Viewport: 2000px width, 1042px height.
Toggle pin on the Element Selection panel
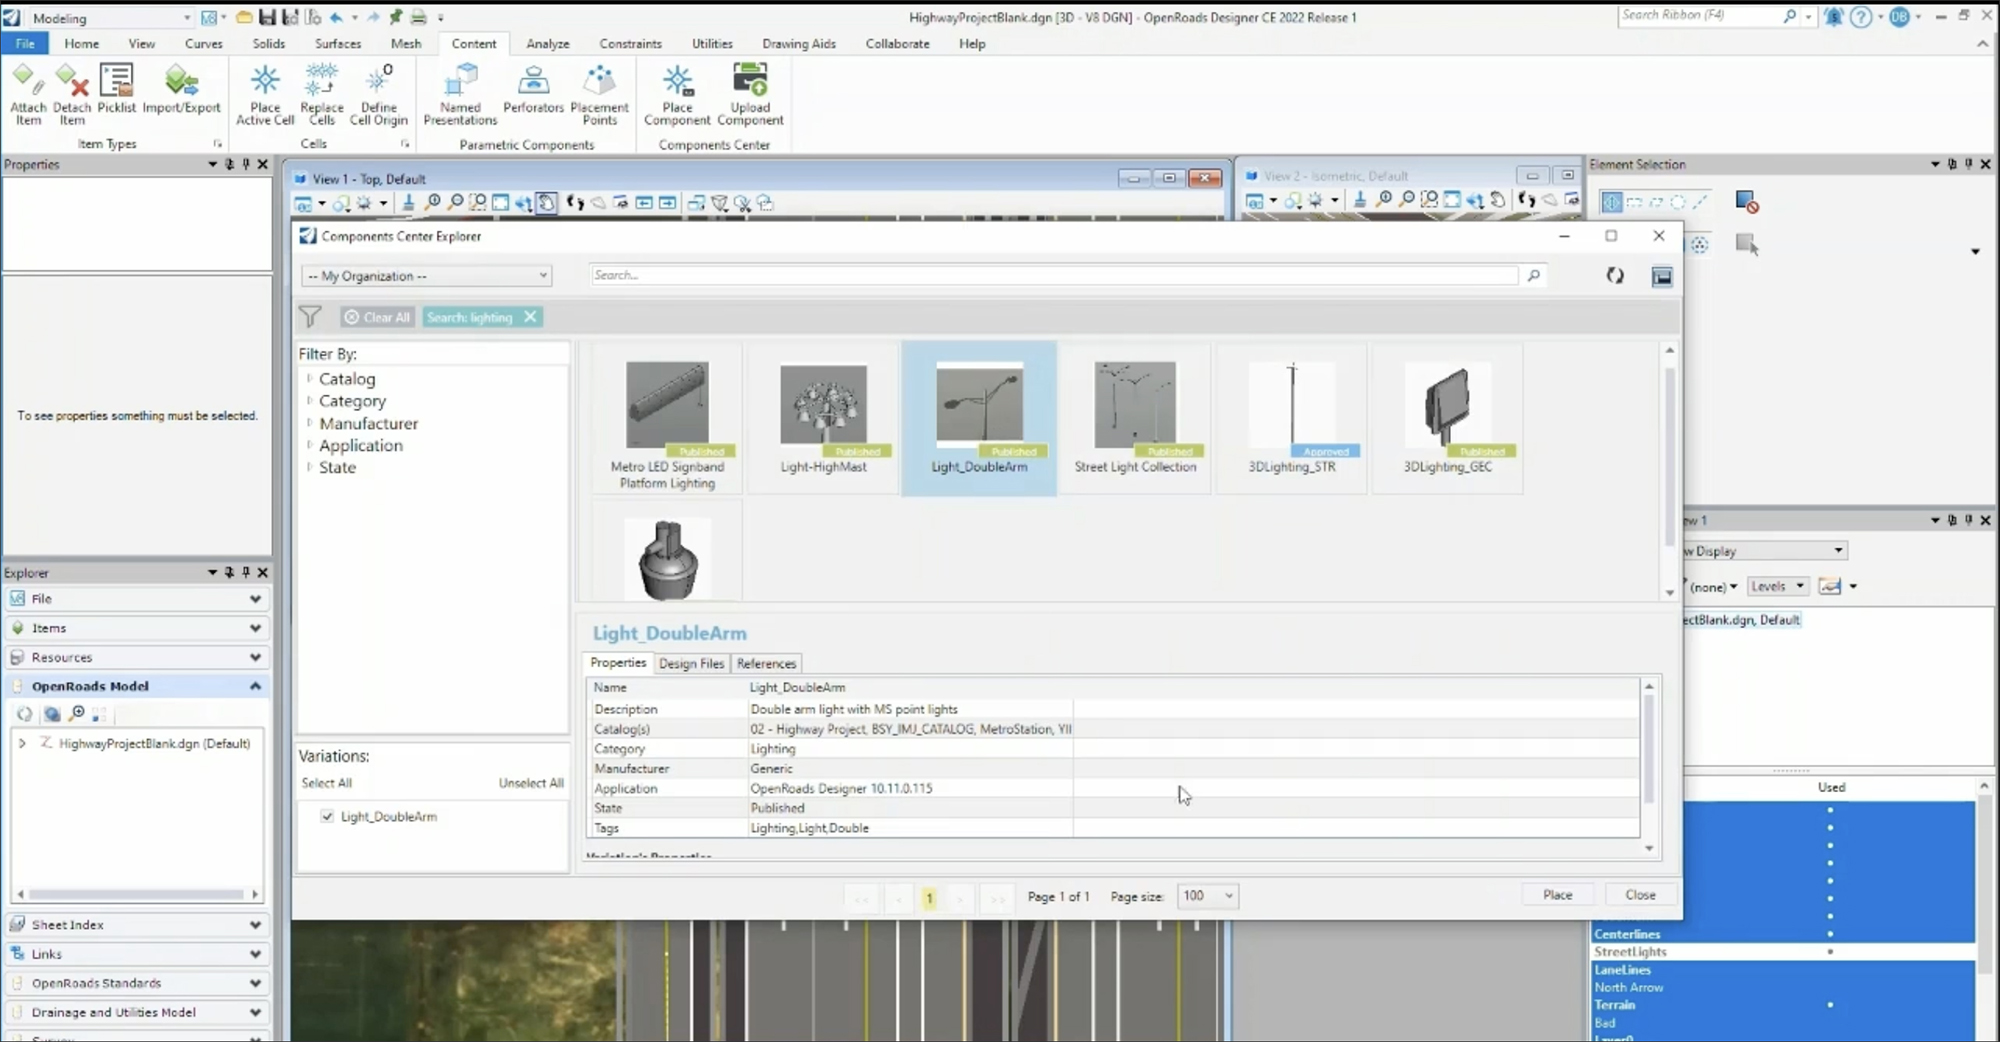tap(1968, 164)
